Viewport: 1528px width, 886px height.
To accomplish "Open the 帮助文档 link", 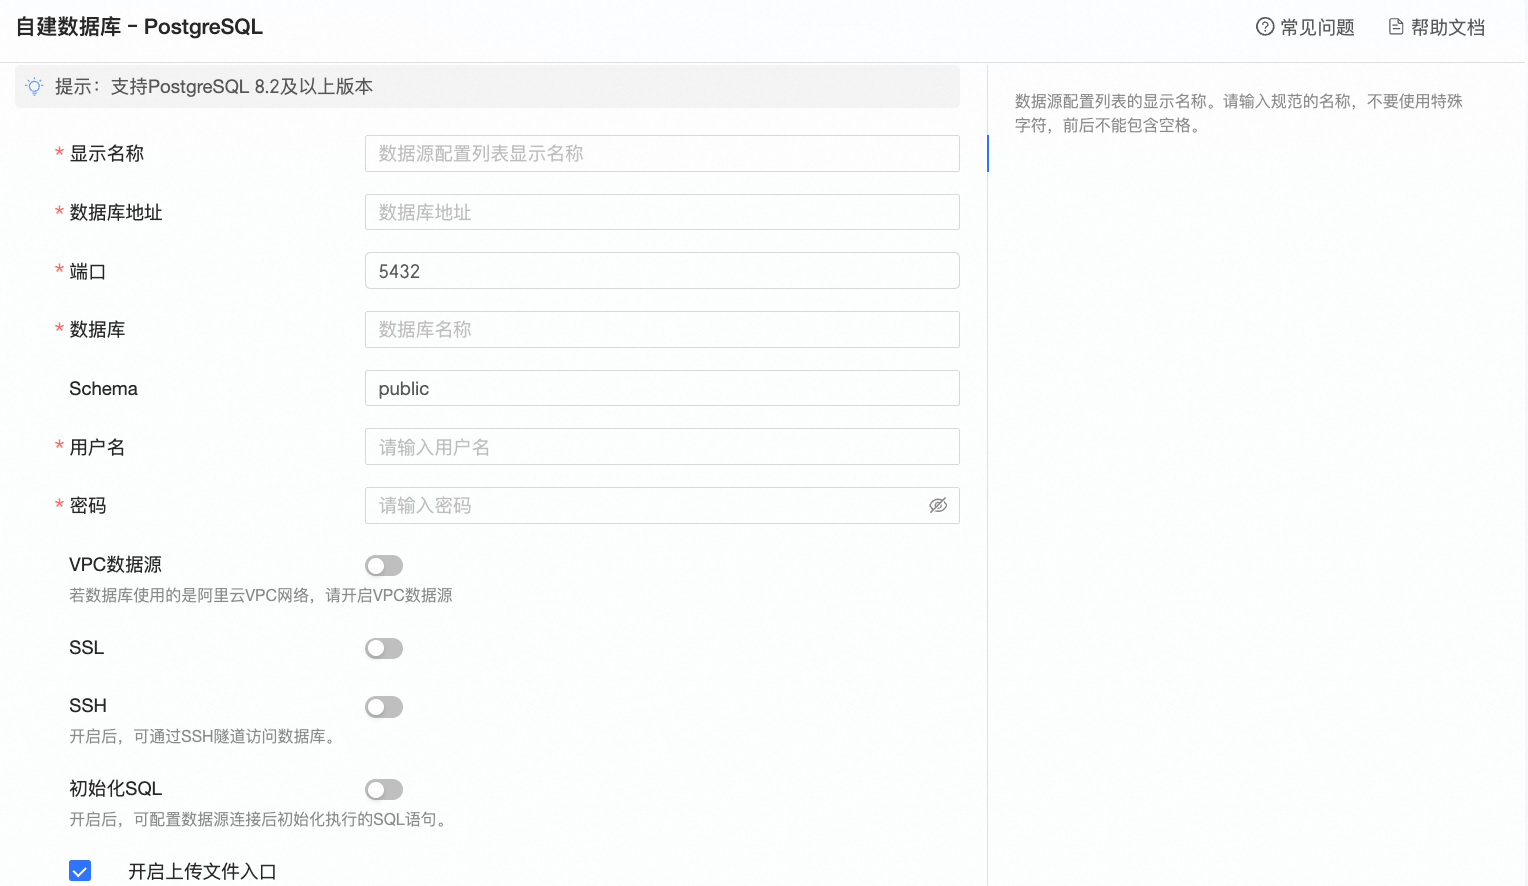I will [1436, 27].
